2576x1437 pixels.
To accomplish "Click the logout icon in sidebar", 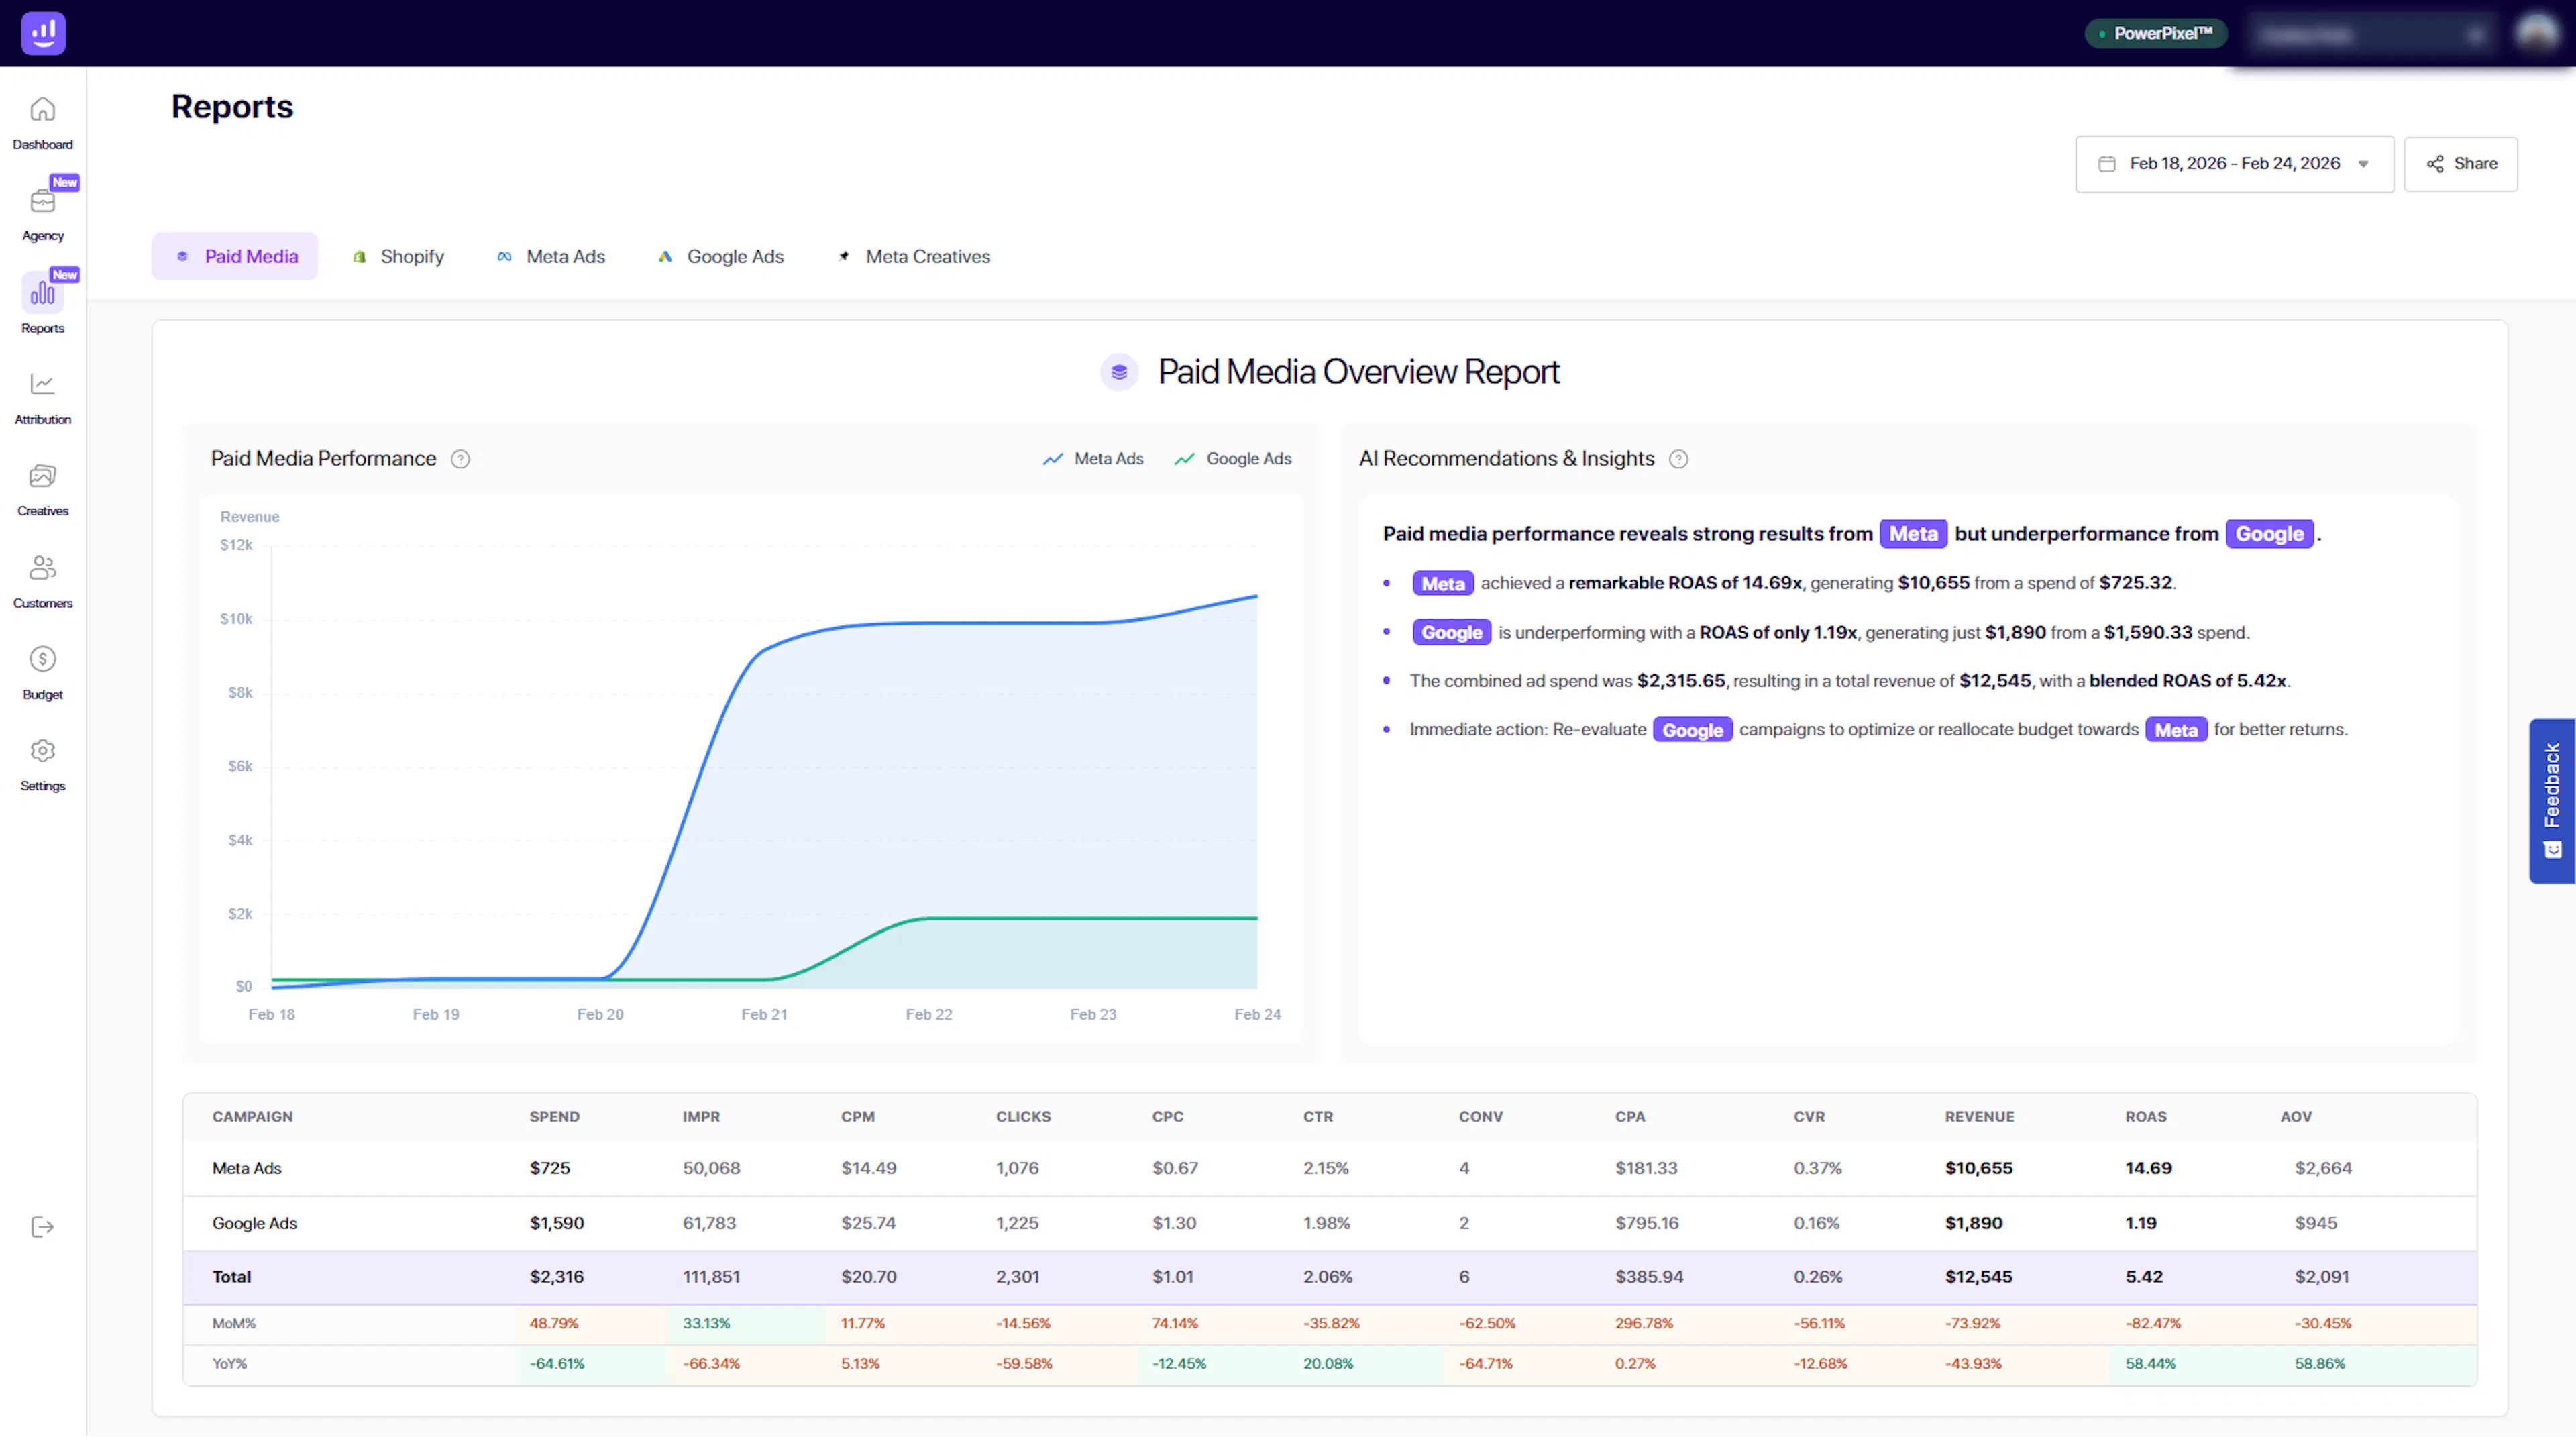I will (x=42, y=1227).
